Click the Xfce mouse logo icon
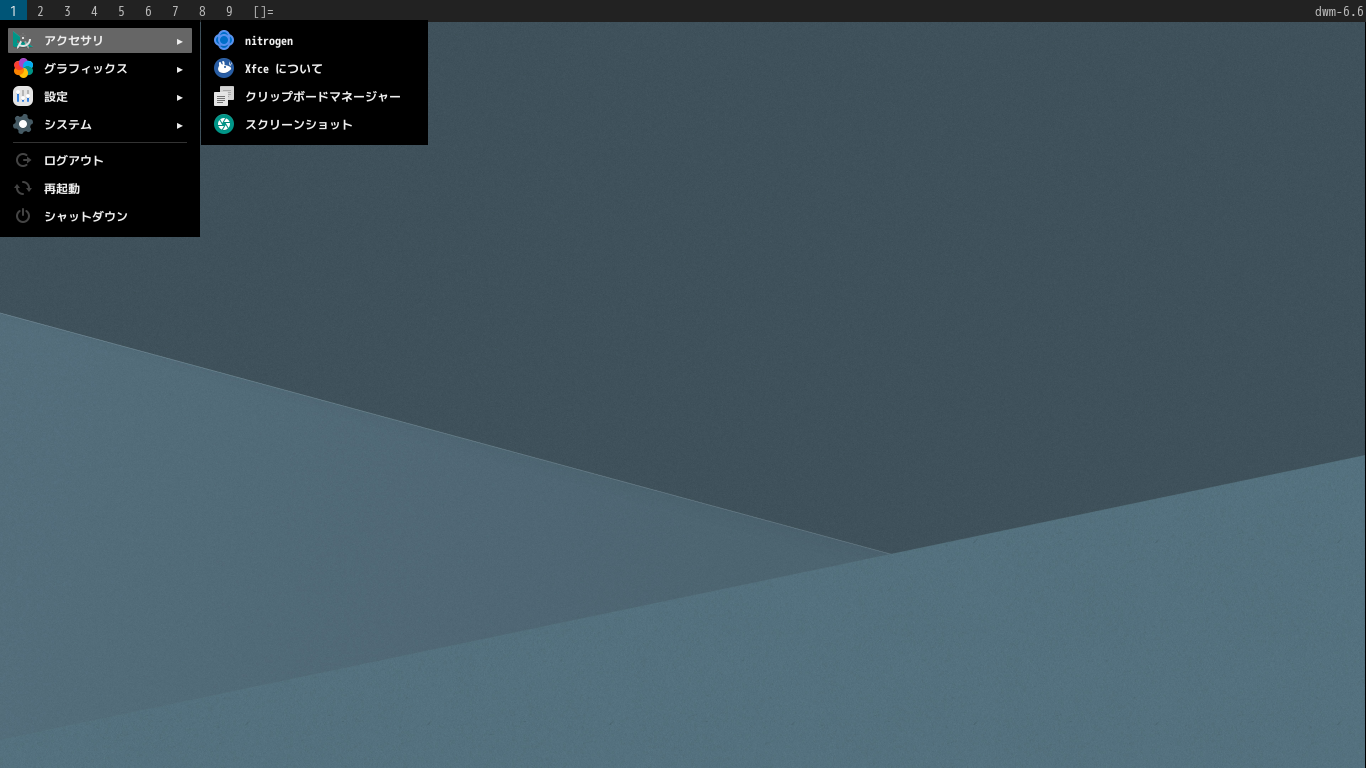 coord(224,68)
